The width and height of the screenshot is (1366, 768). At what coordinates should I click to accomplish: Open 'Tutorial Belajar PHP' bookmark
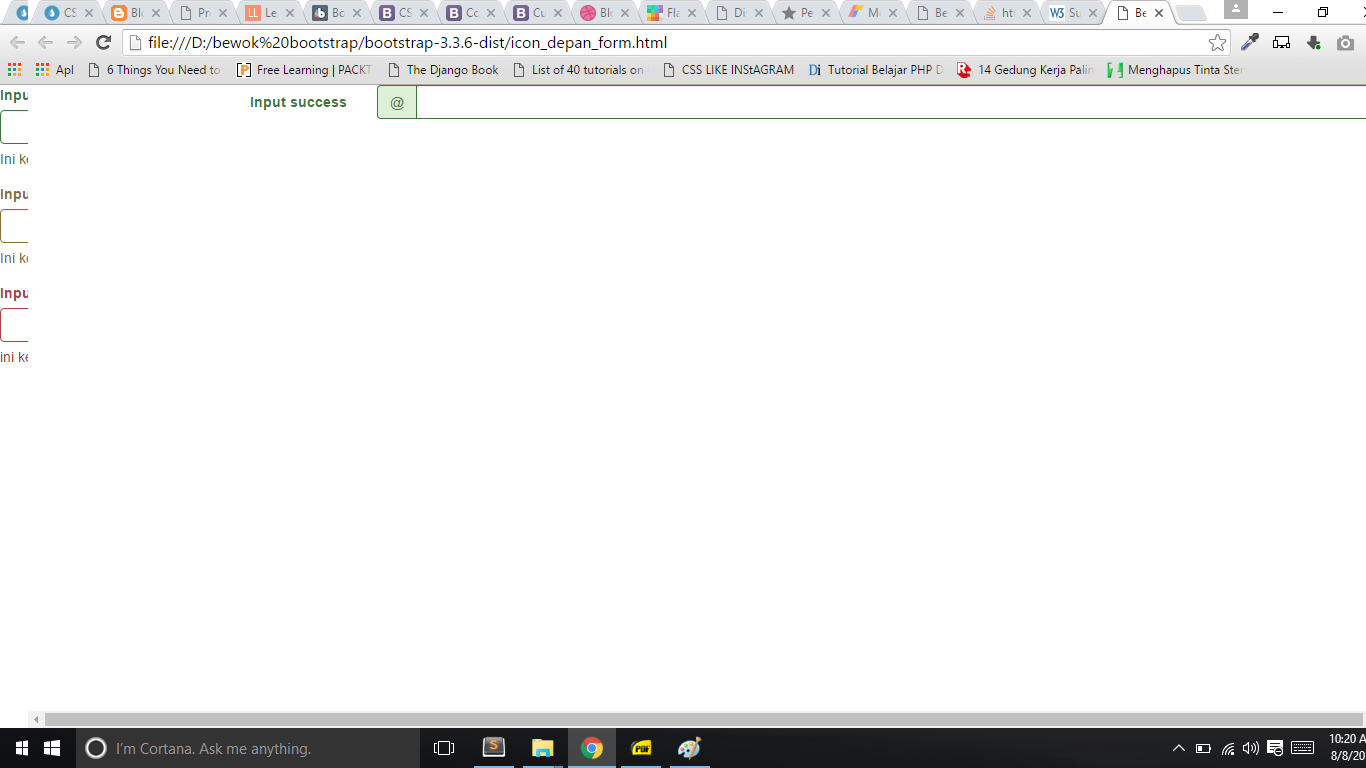click(x=876, y=70)
